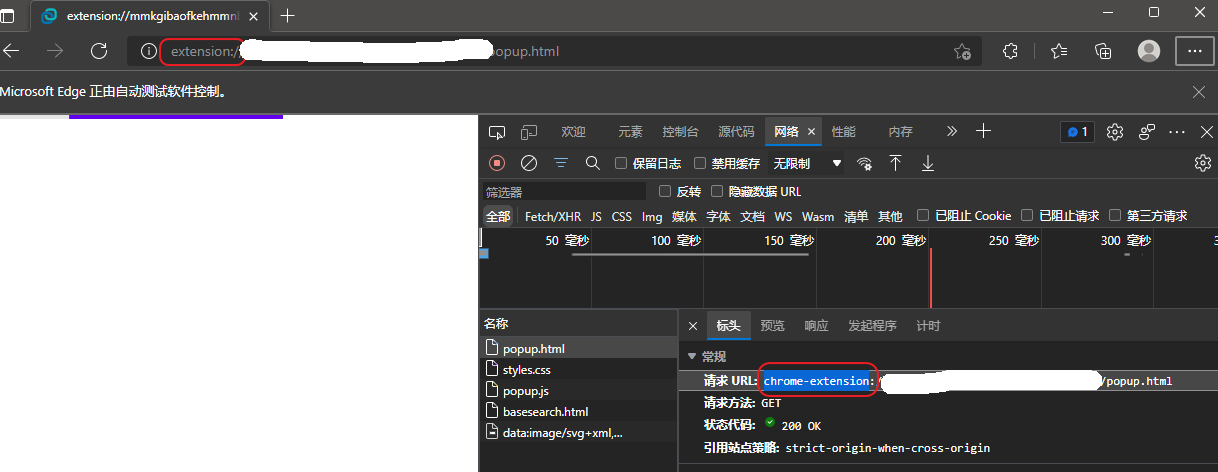Check 隐藏数据 URL option
Viewport: 1218px width, 472px height.
point(717,191)
